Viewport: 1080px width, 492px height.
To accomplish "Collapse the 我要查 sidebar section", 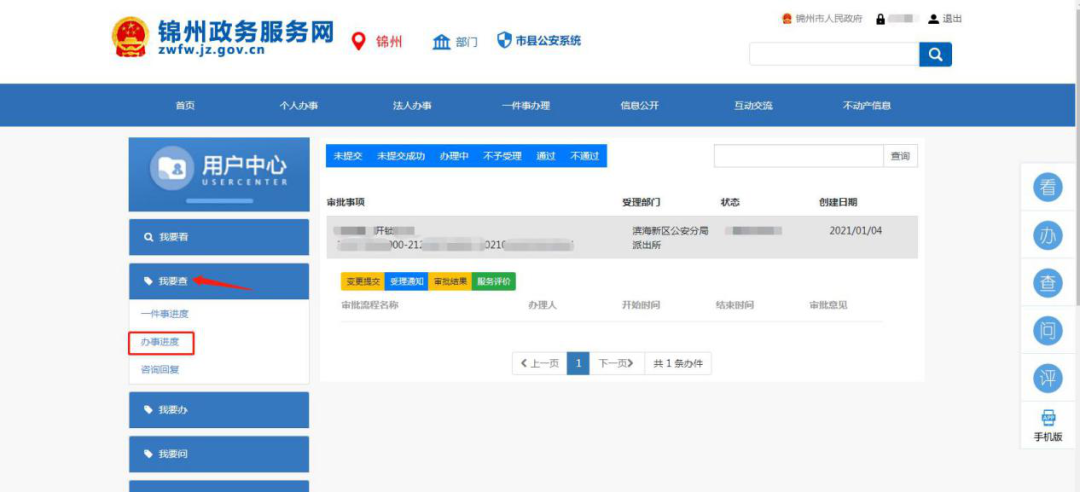I will [219, 281].
